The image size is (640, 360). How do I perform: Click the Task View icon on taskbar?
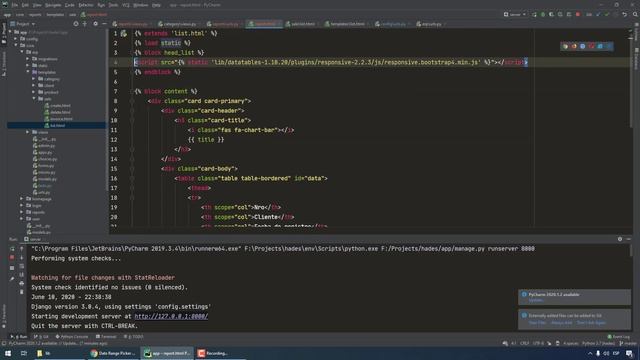23,353
